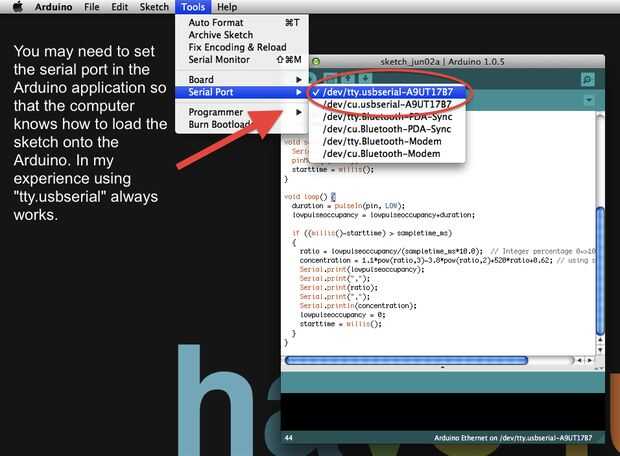Open the Arduino application menu
The height and width of the screenshot is (456, 620).
coord(53,7)
